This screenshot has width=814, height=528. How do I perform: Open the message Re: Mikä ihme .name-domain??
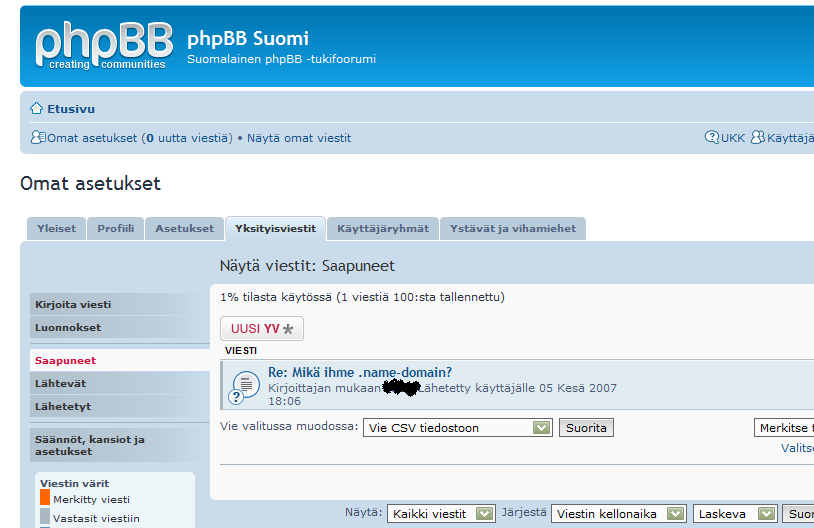359,373
